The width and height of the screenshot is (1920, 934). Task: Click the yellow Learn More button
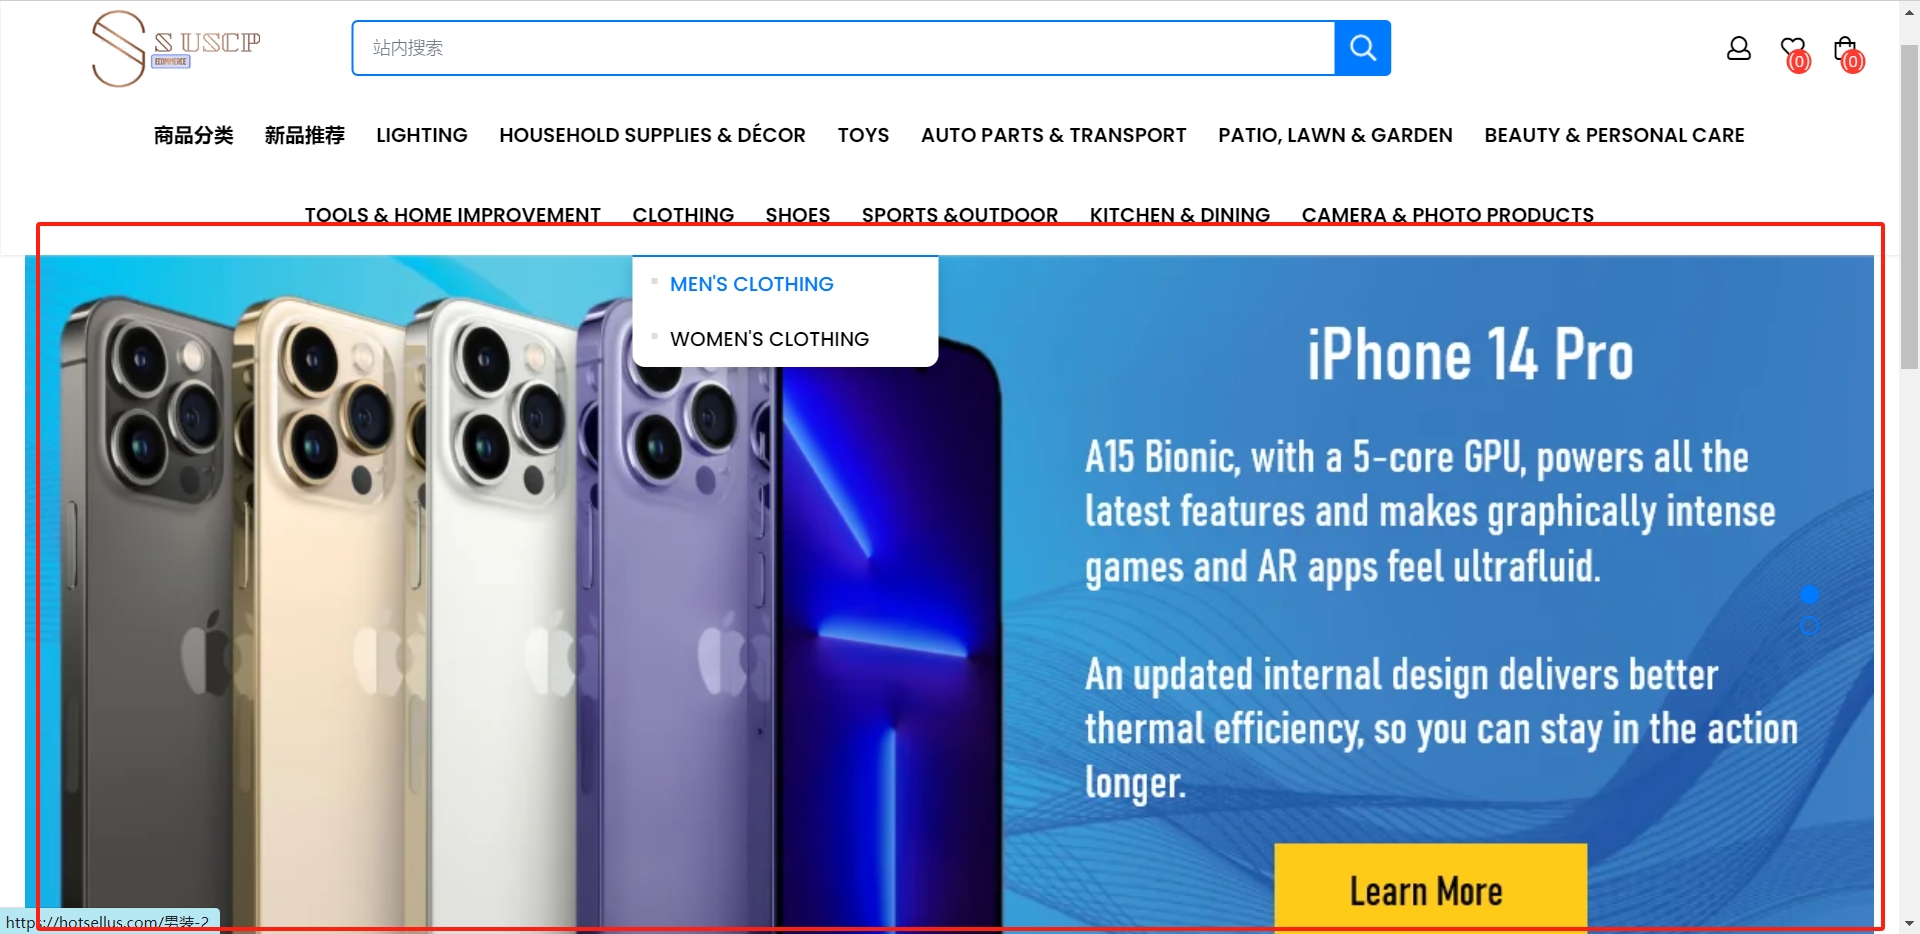point(1430,888)
